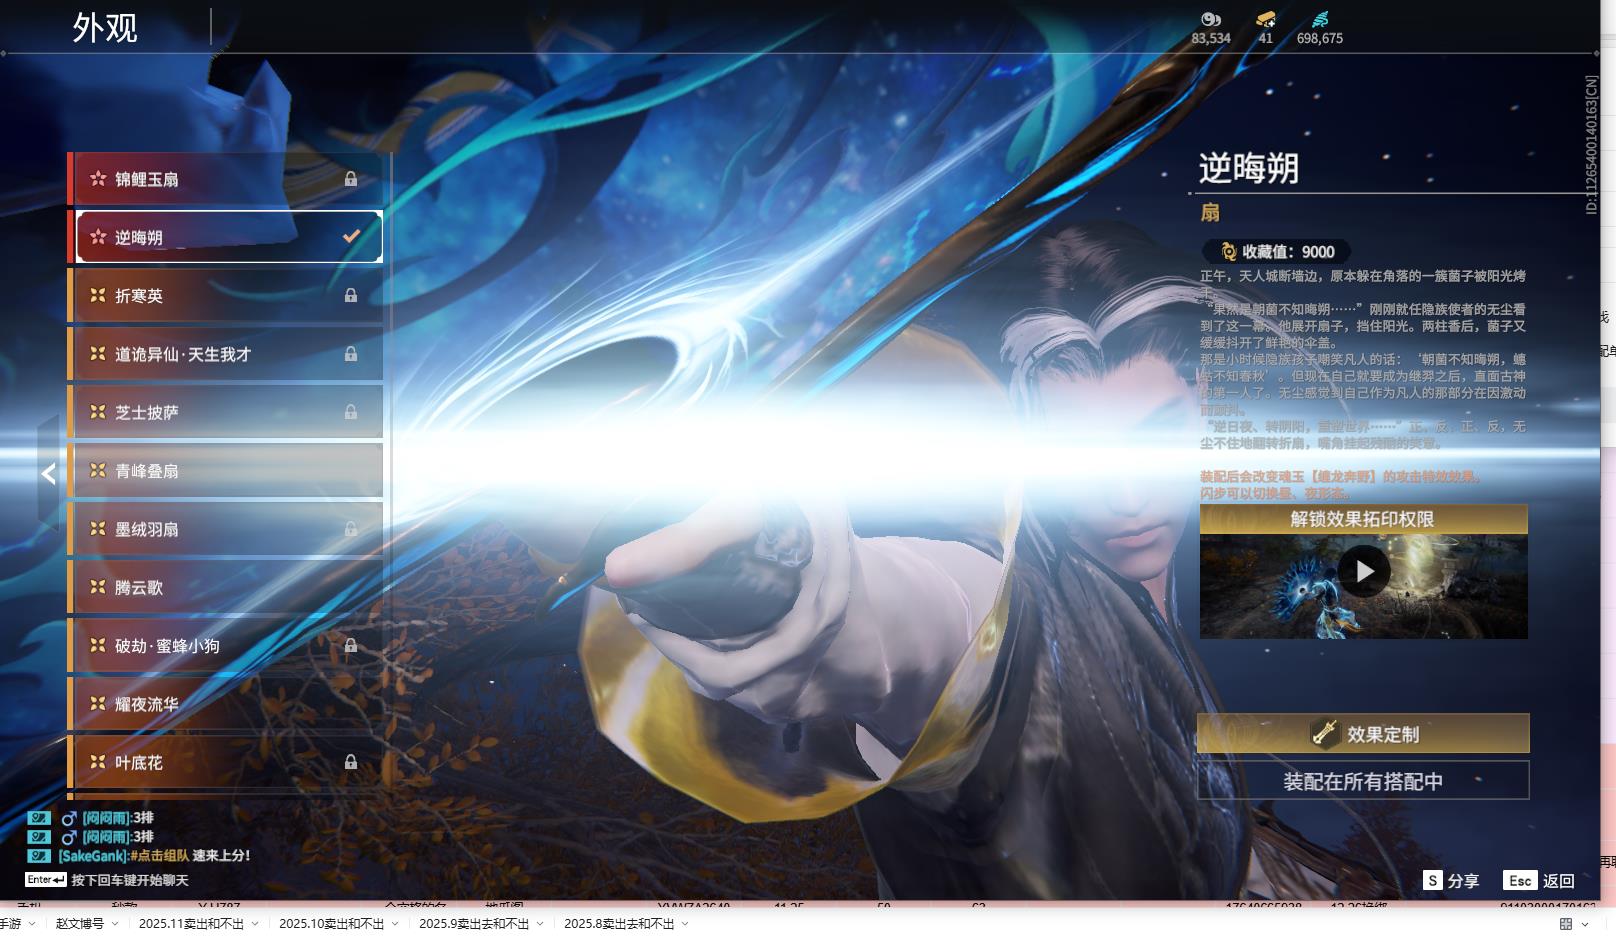This screenshot has width=1616, height=939.
Task: Click the collection value icon next to 收藏值
Action: 1228,252
